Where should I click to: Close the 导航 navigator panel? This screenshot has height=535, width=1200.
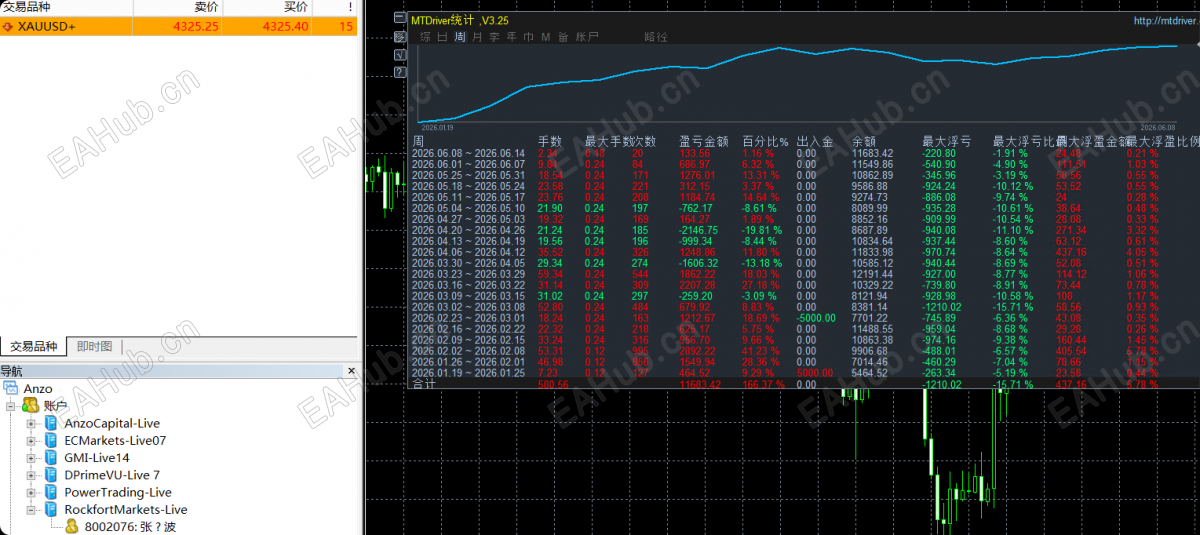351,371
